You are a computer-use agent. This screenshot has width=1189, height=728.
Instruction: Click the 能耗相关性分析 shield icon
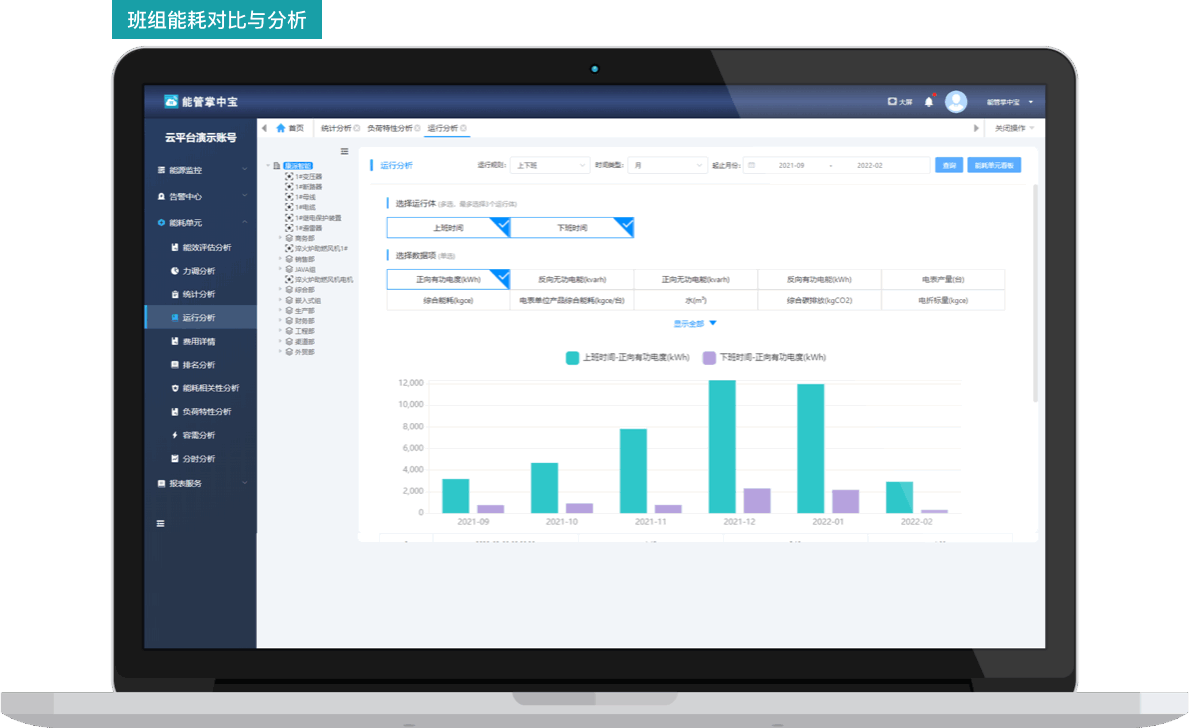(x=175, y=388)
